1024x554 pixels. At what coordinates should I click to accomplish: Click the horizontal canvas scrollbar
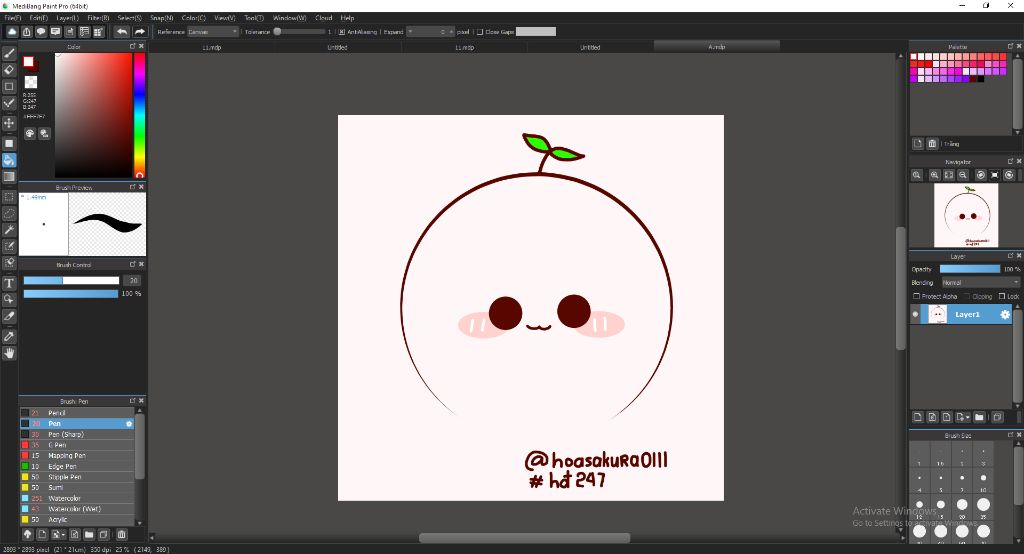(524, 538)
